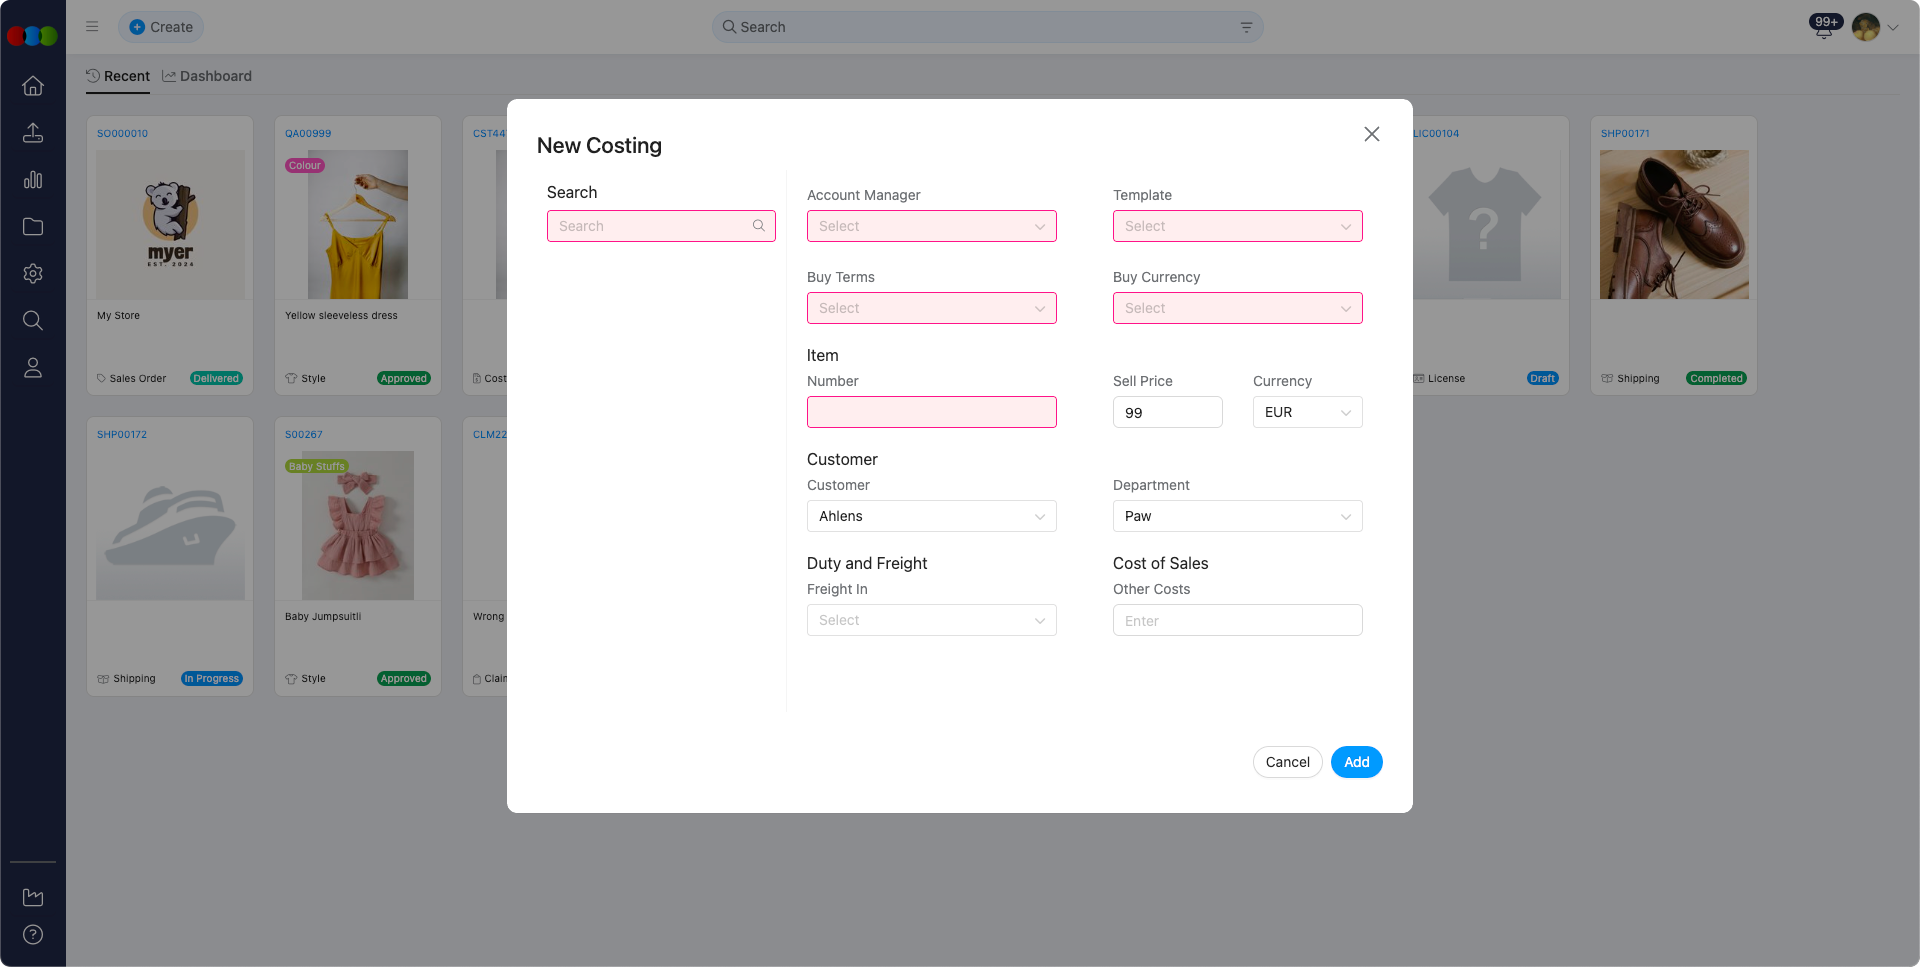The height and width of the screenshot is (967, 1920).
Task: Open the notifications bell with 99+ badge
Action: click(x=1824, y=28)
